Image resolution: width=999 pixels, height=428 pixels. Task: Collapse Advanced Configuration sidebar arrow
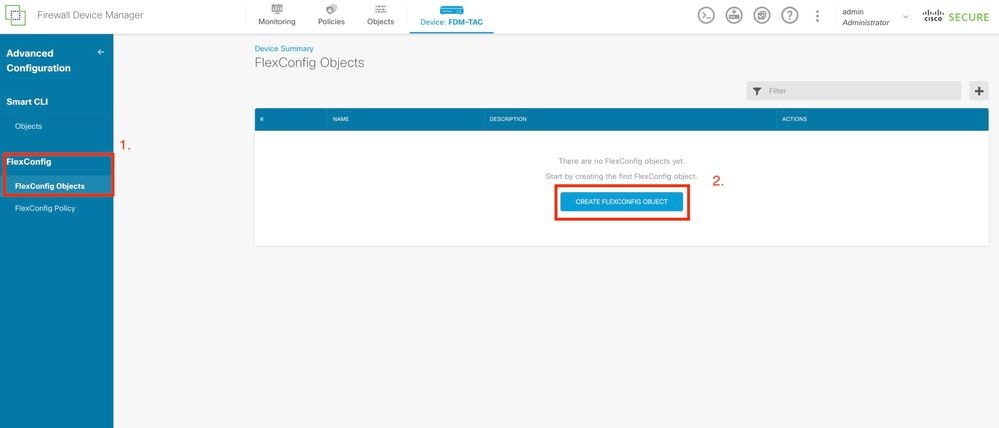click(101, 52)
